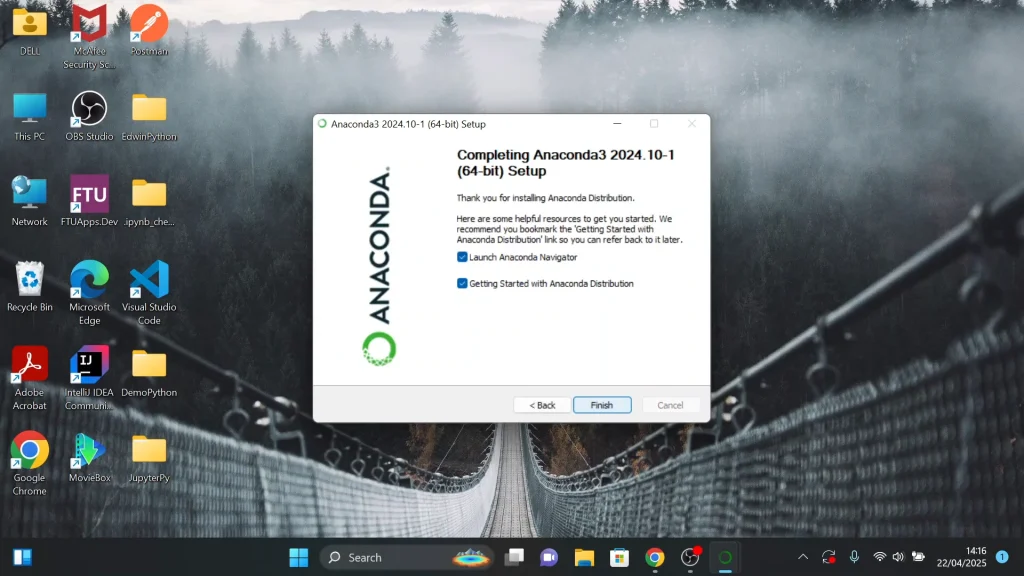Viewport: 1024px width, 576px height.
Task: Select This PC desktop icon
Action: point(29,117)
